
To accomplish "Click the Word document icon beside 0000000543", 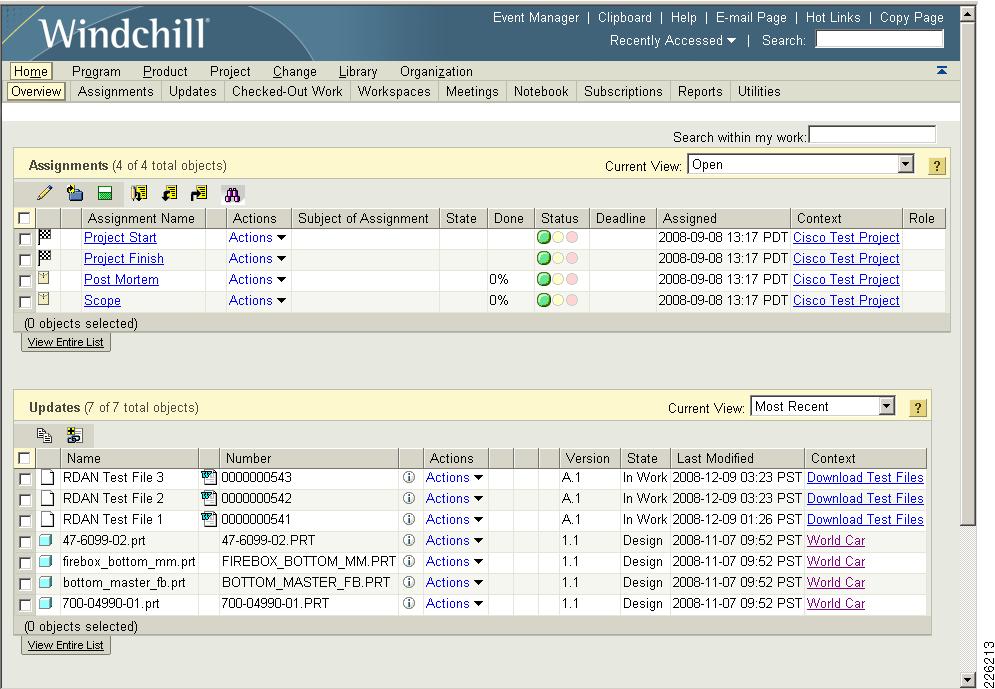I will pos(209,477).
